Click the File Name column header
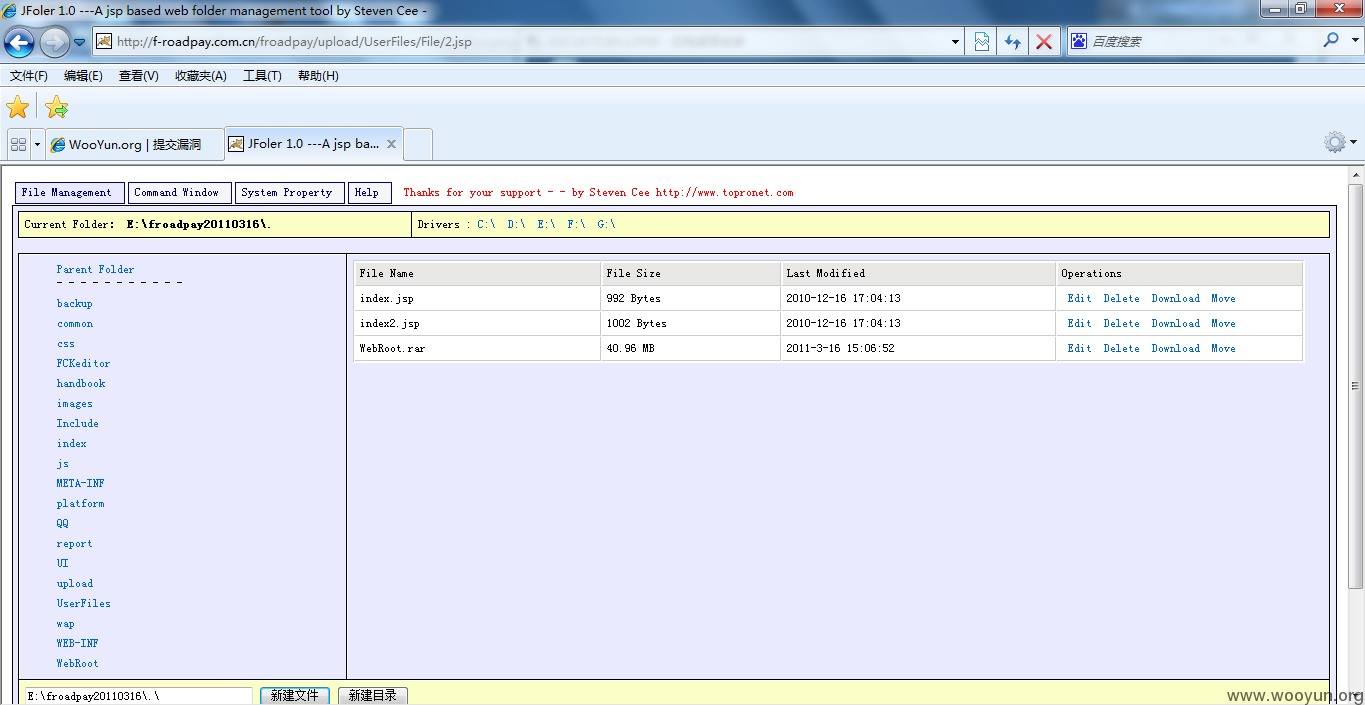1365x705 pixels. pos(477,273)
